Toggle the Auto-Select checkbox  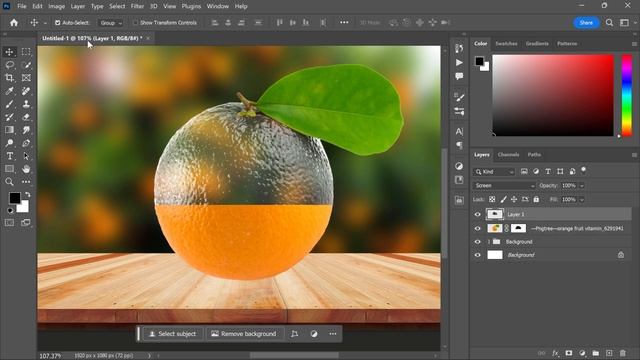coord(58,23)
